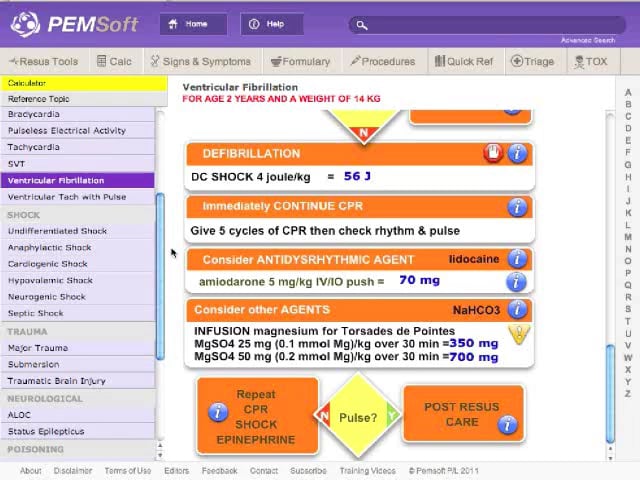Screen dimensions: 640x480
Task: Open Formulary tab
Action: point(302,62)
